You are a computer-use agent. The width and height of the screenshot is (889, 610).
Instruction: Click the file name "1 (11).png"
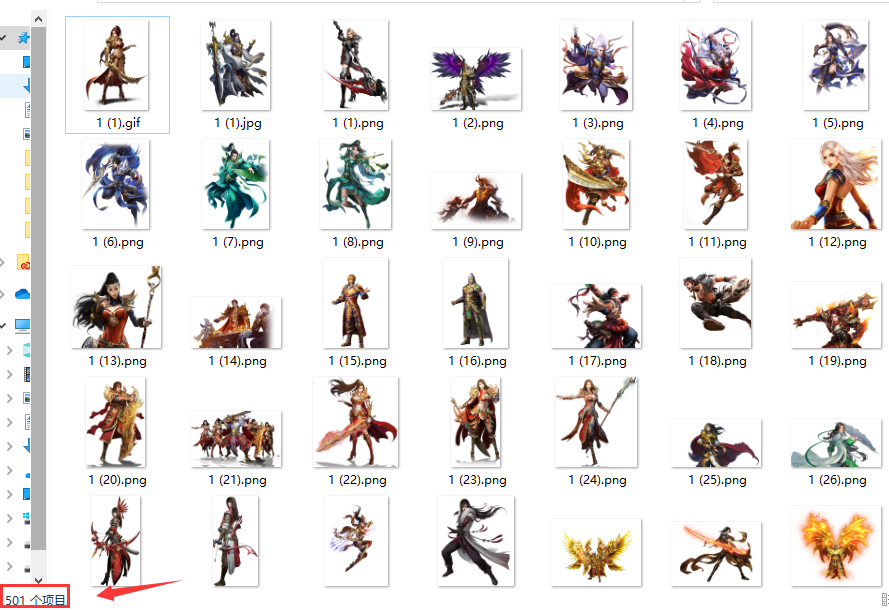(x=717, y=242)
